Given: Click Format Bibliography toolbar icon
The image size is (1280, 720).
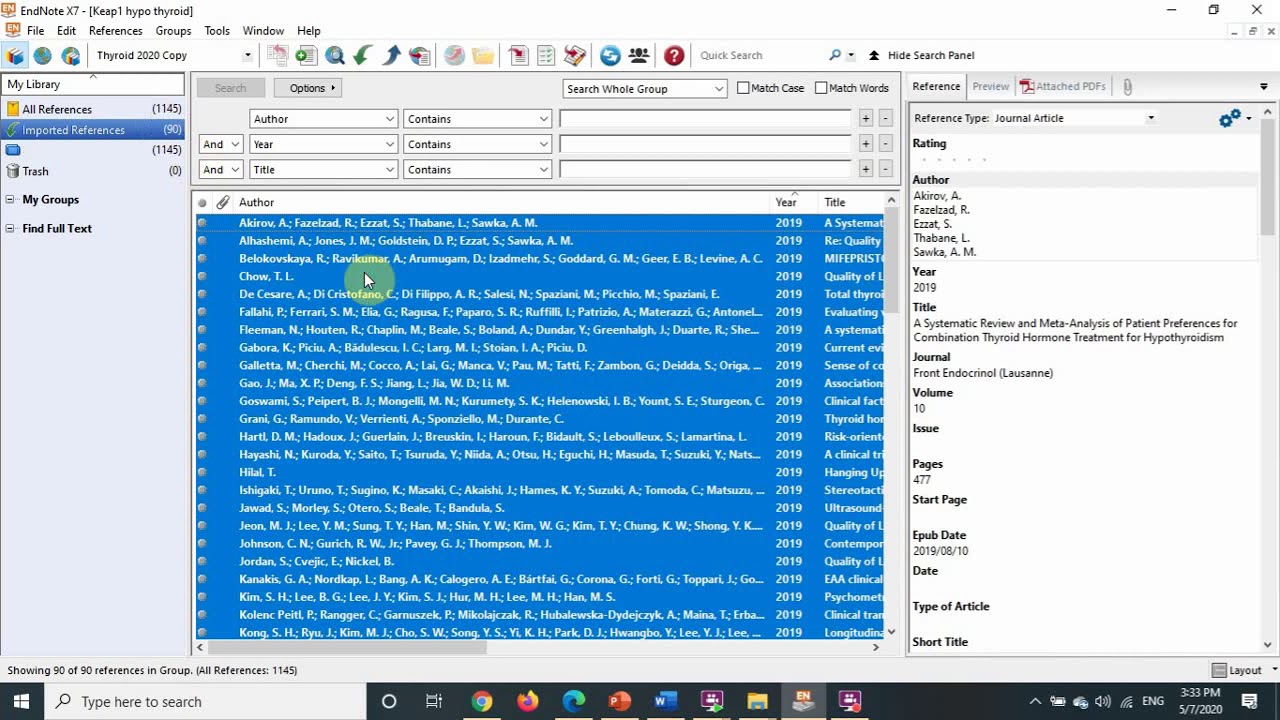Looking at the screenshot, I should [546, 56].
